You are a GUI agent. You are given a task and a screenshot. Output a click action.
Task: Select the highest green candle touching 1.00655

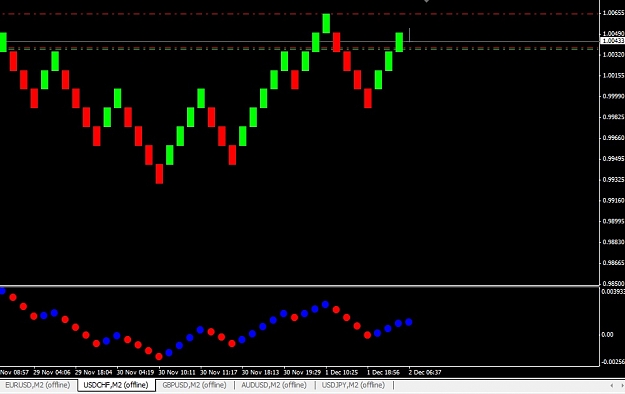(x=326, y=23)
